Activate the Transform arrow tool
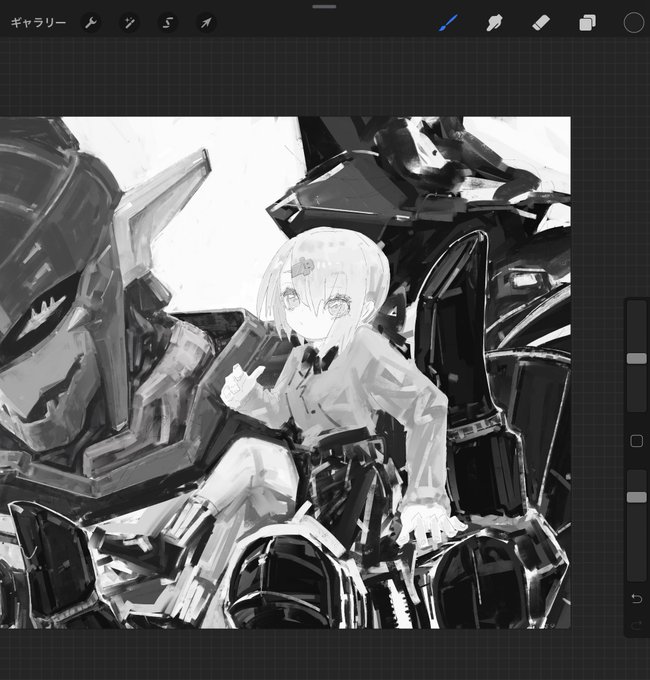Screen dimensions: 650x680 pyautogui.click(x=206, y=23)
